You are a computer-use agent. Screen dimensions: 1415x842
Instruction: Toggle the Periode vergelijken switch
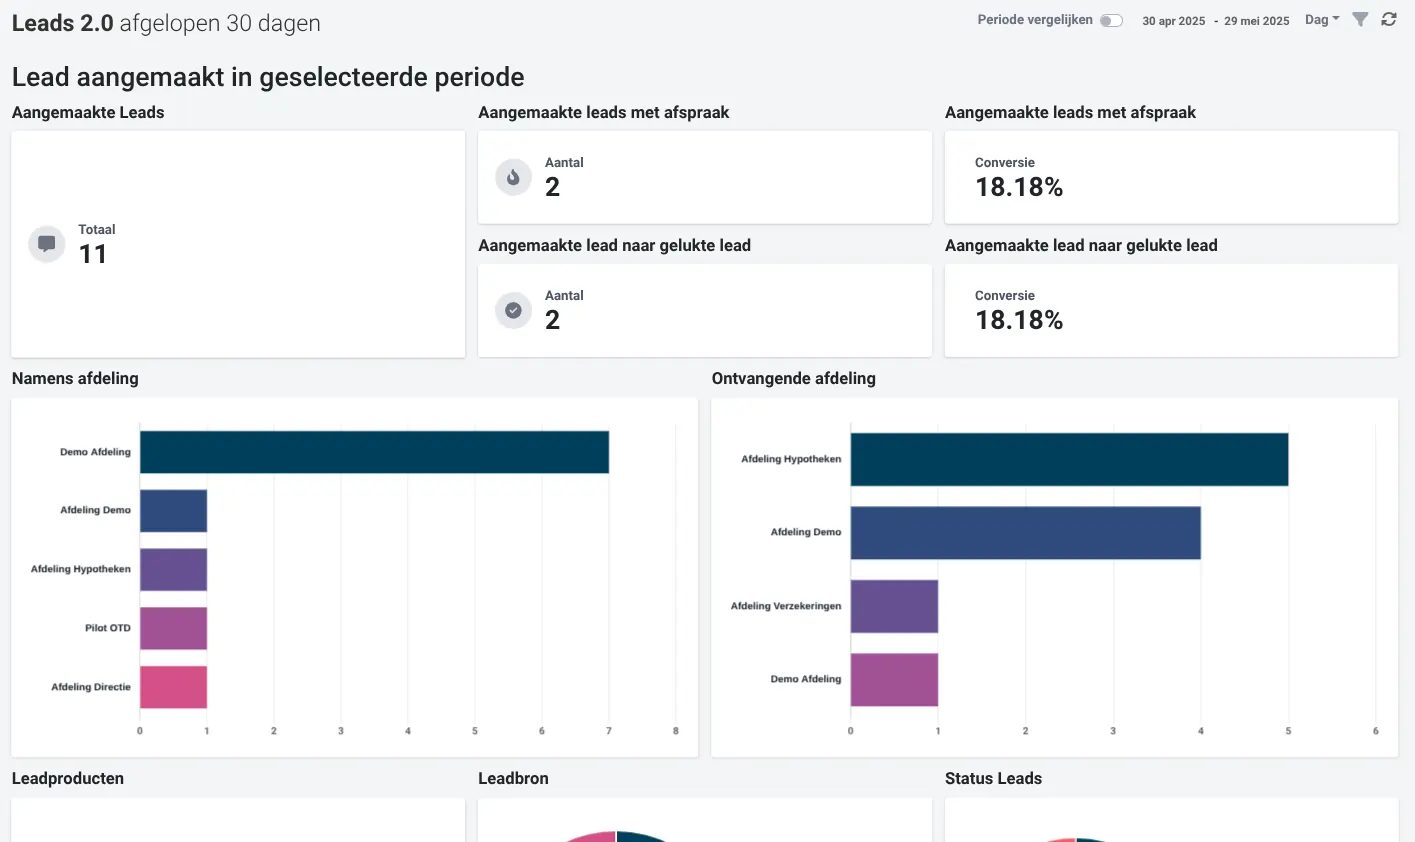click(1111, 21)
